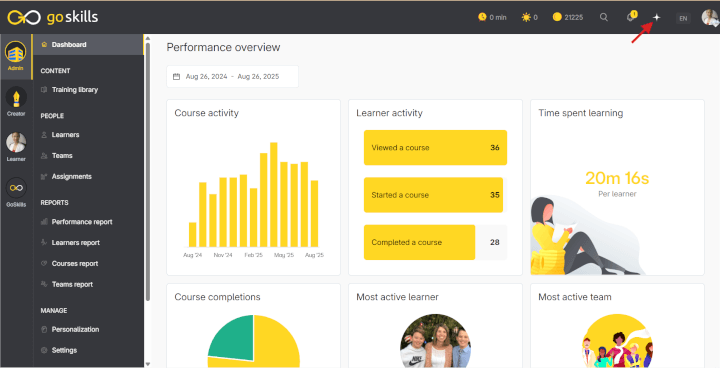This screenshot has height=368, width=720.
Task: Click the Training library book icon
Action: click(x=44, y=90)
